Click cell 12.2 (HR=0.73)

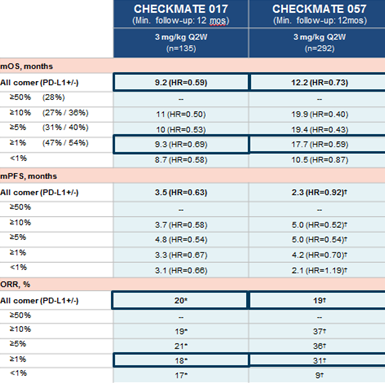317,82
